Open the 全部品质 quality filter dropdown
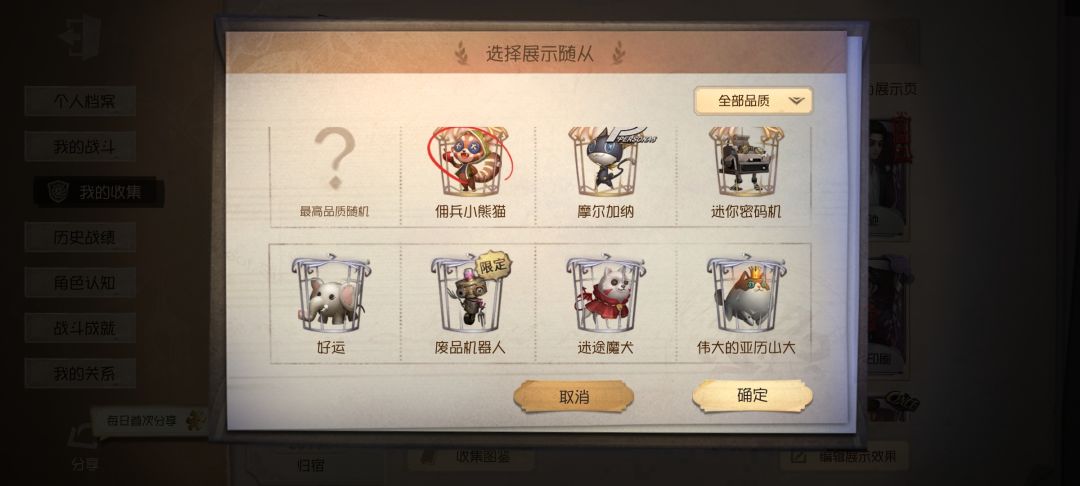Image resolution: width=1080 pixels, height=486 pixels. (x=754, y=101)
